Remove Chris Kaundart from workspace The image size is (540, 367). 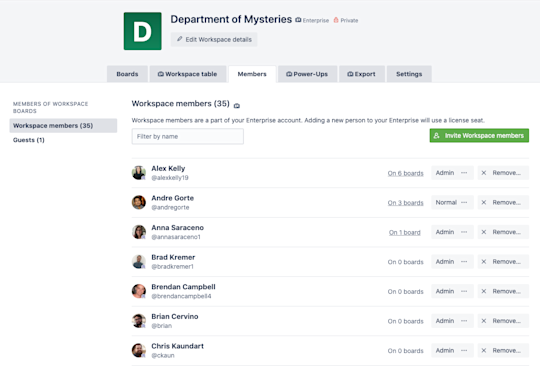pos(503,350)
